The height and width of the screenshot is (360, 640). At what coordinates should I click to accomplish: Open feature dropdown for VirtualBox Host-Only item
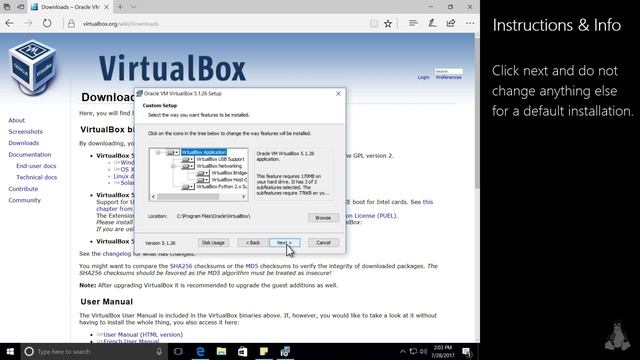point(202,180)
